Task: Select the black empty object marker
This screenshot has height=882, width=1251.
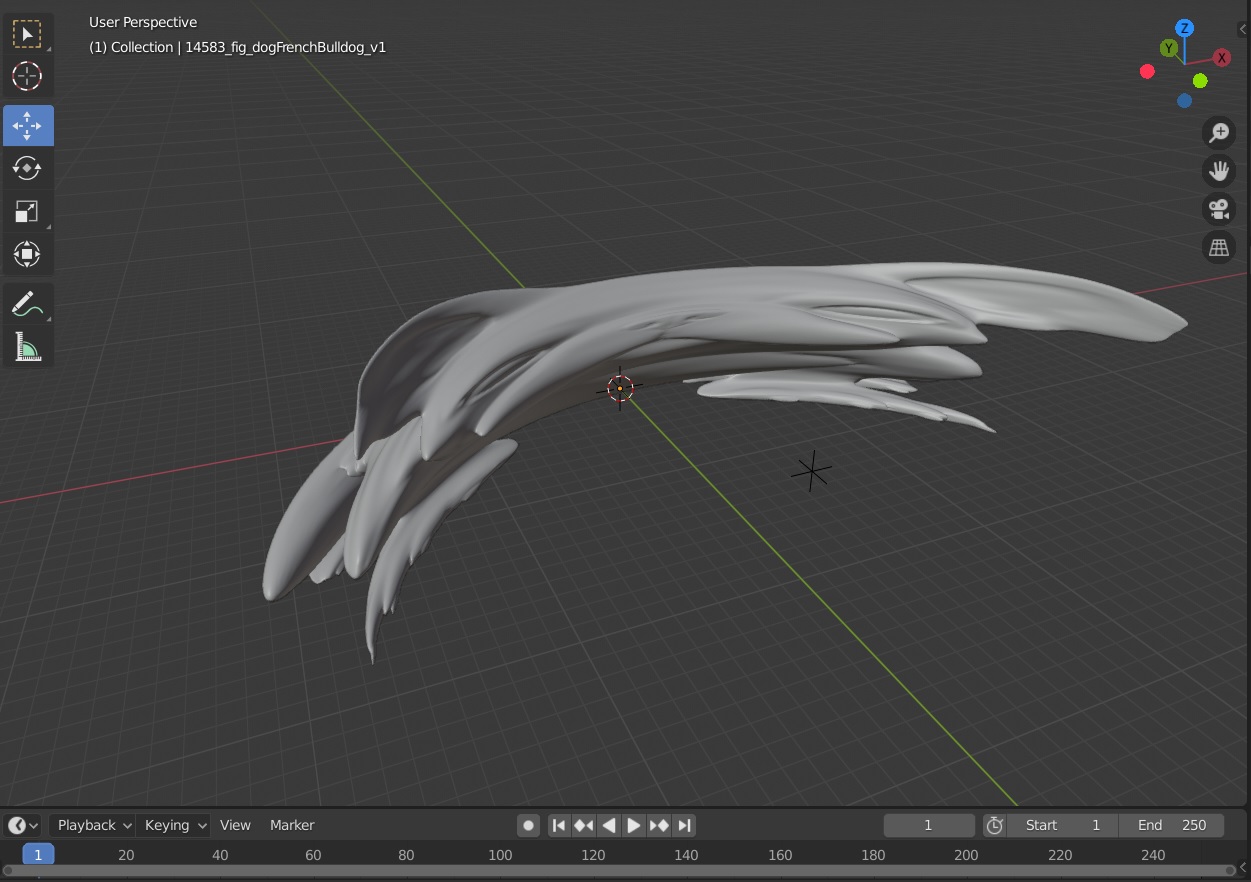Action: [x=811, y=471]
